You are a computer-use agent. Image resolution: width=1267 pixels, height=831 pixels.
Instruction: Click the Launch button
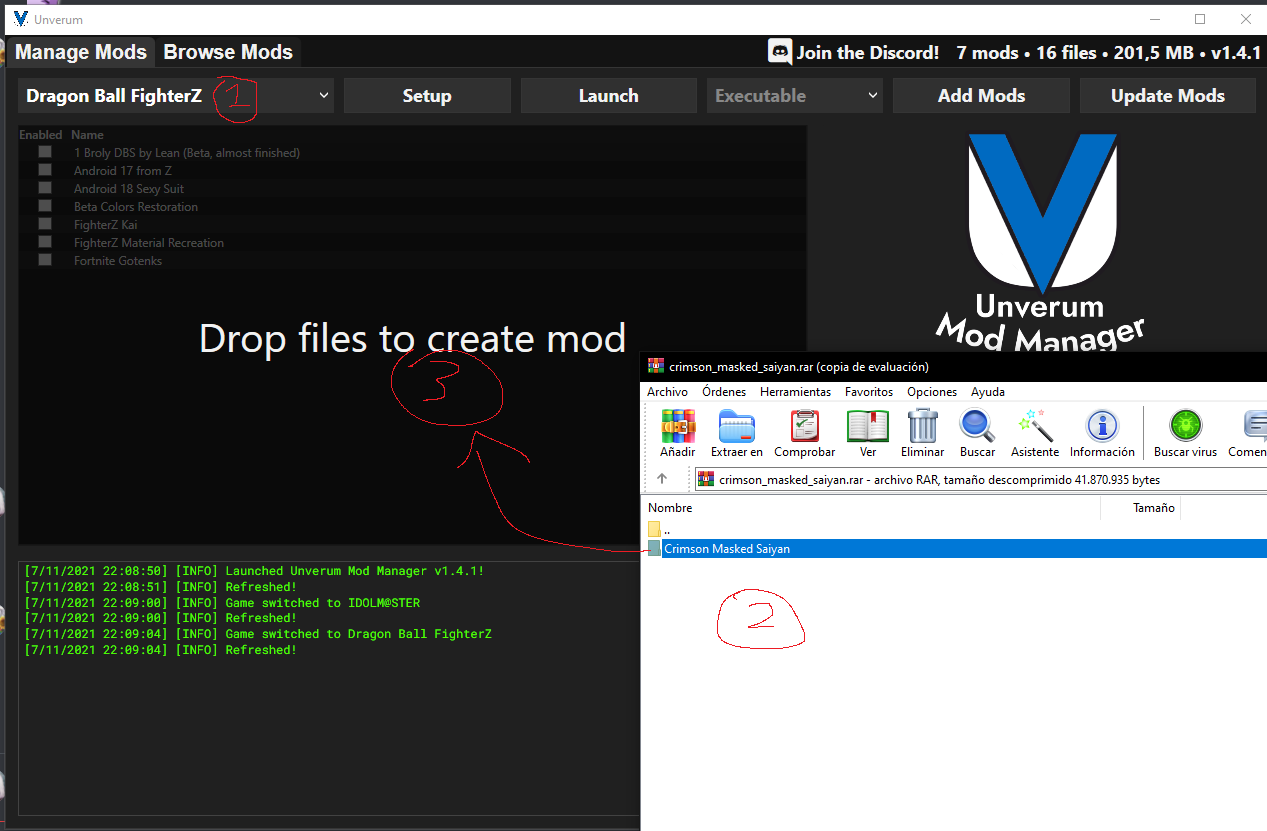coord(608,96)
